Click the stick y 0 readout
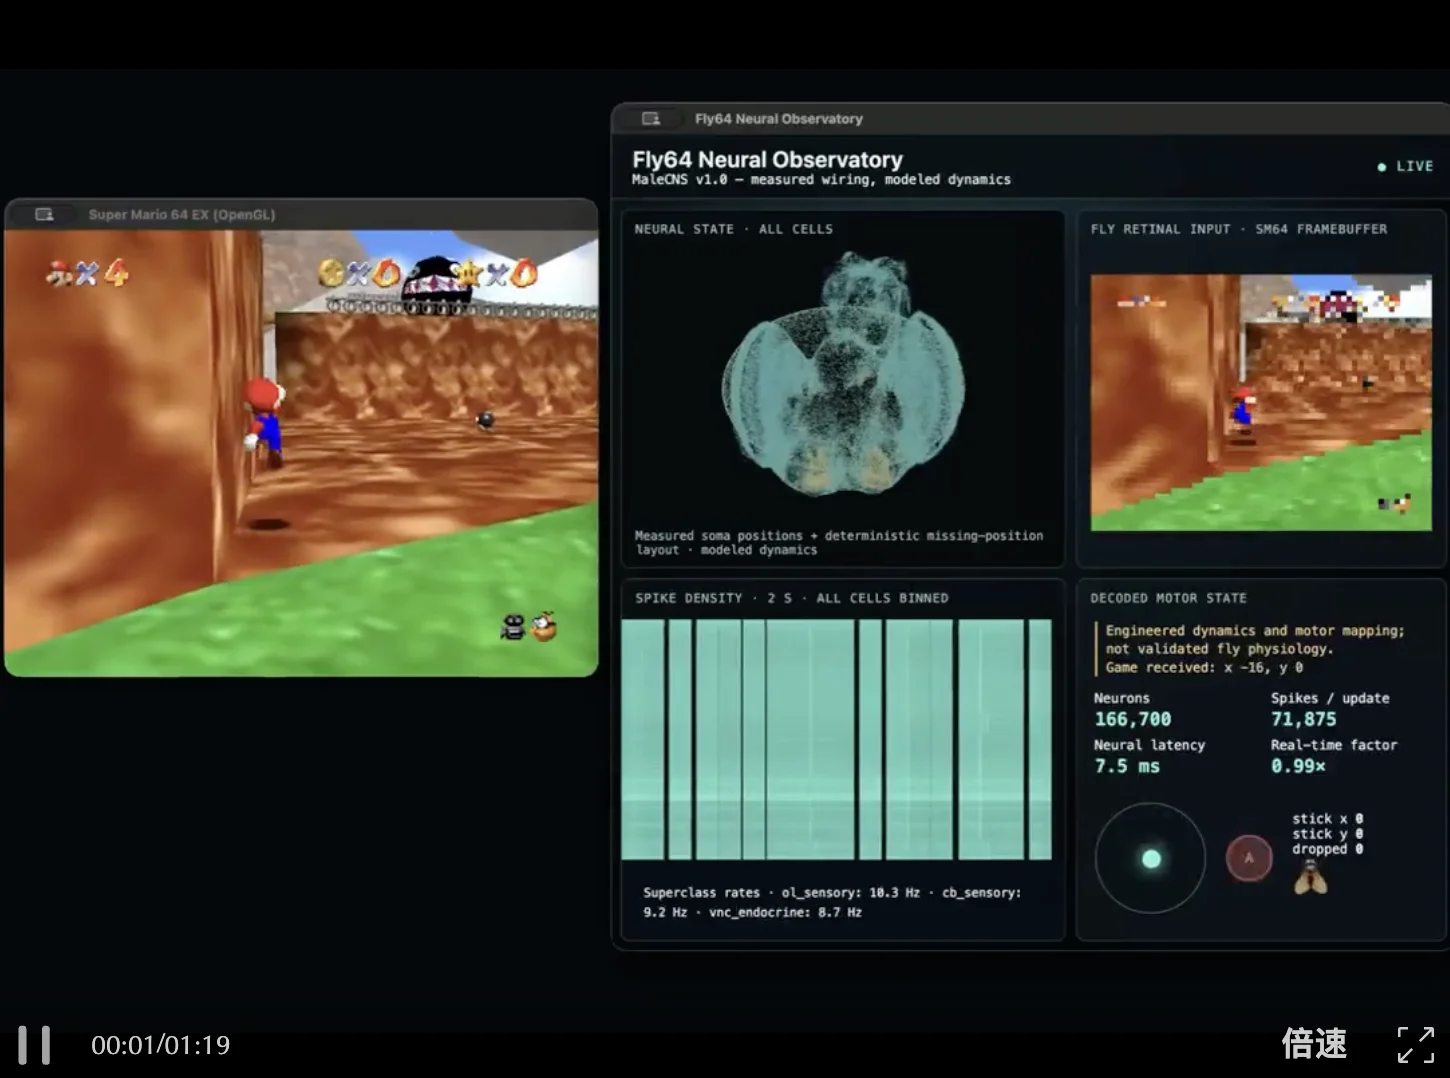 point(1327,834)
